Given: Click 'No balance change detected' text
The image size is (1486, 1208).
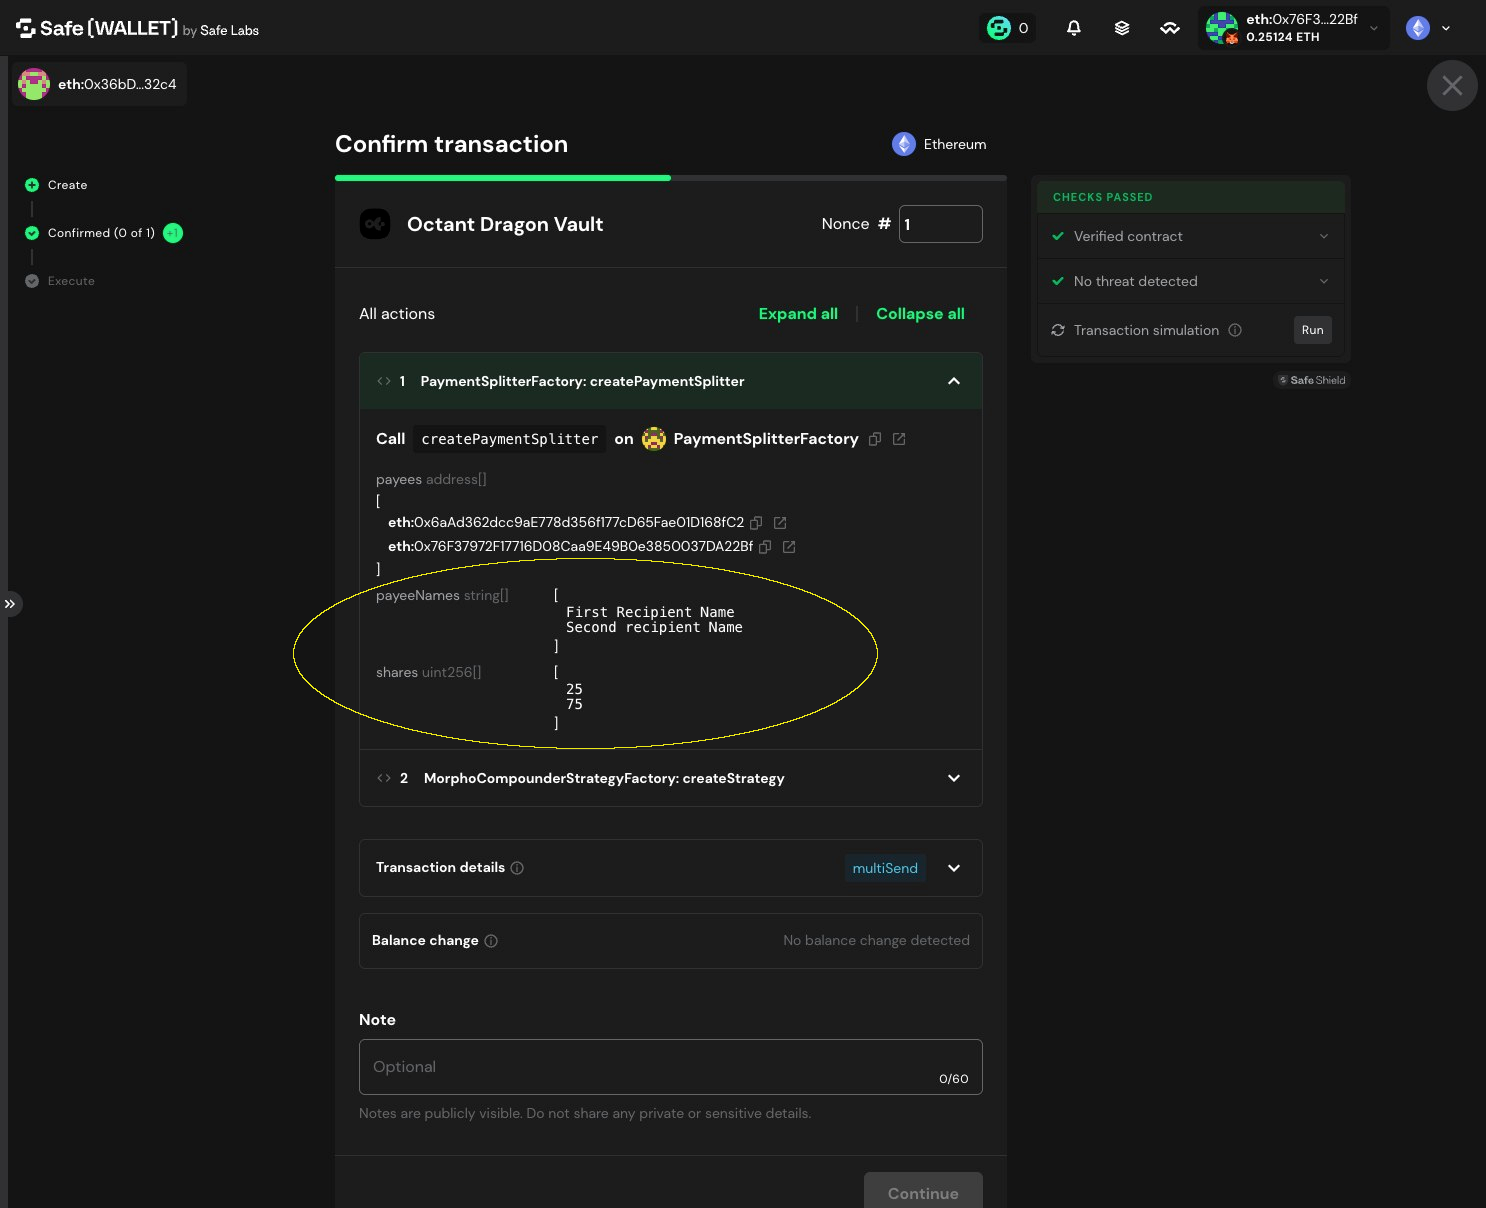Looking at the screenshot, I should pos(876,941).
